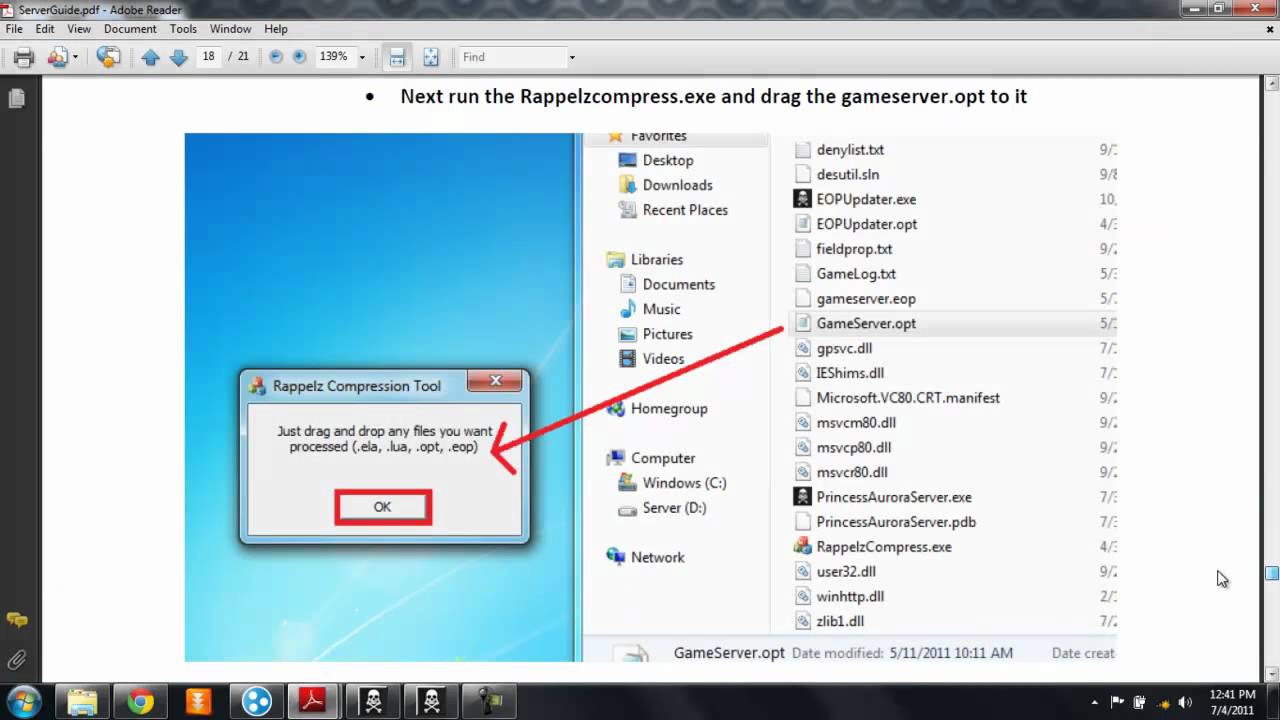Open the Collaborate sharing icon
The height and width of the screenshot is (720, 1280).
(107, 56)
